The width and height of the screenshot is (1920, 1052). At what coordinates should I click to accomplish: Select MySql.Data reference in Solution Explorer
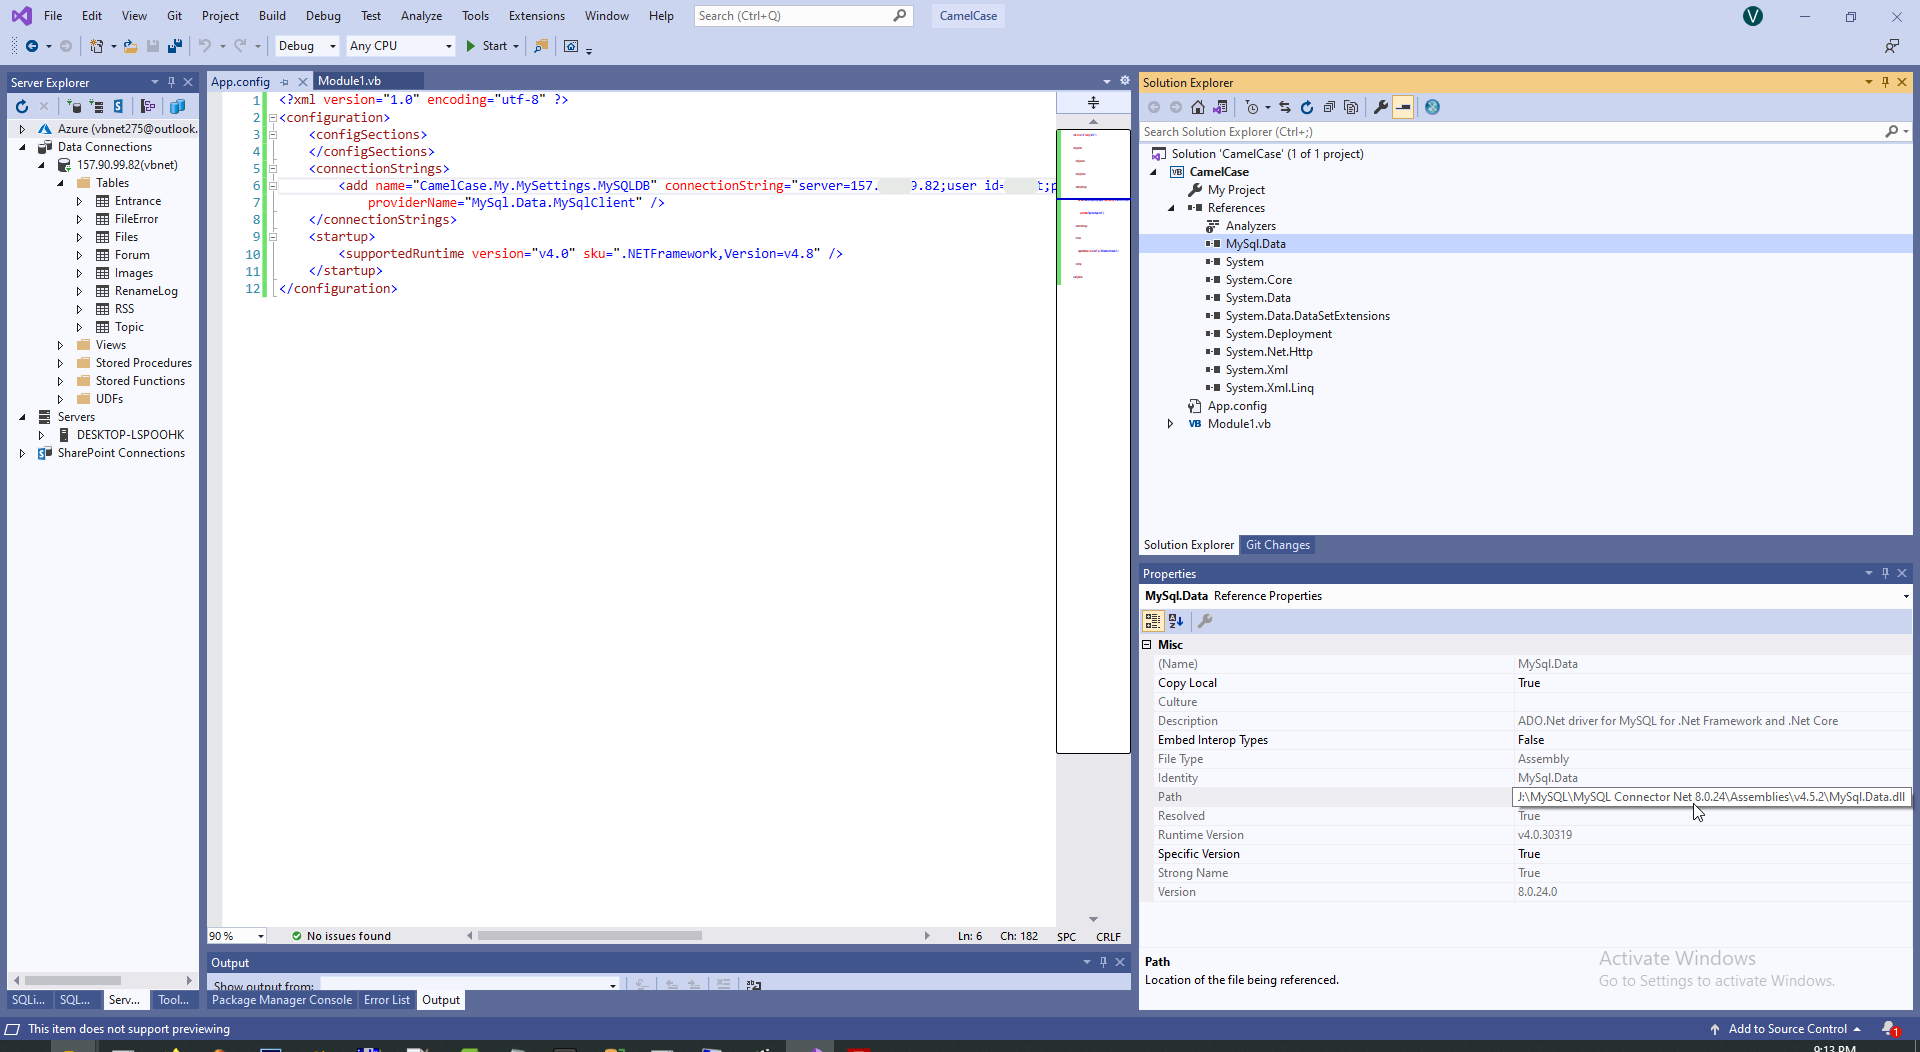point(1255,244)
